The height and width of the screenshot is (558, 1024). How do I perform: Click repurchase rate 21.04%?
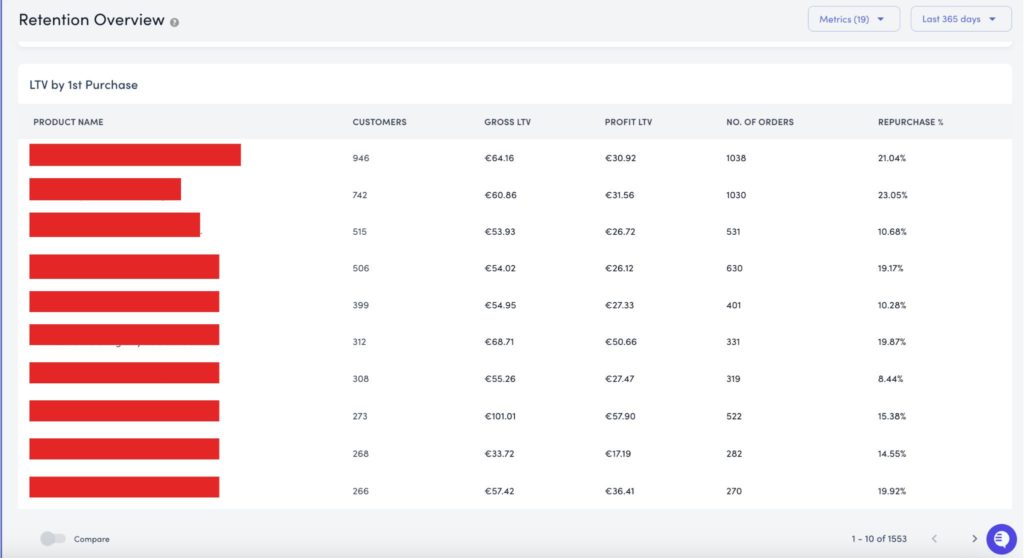click(891, 158)
